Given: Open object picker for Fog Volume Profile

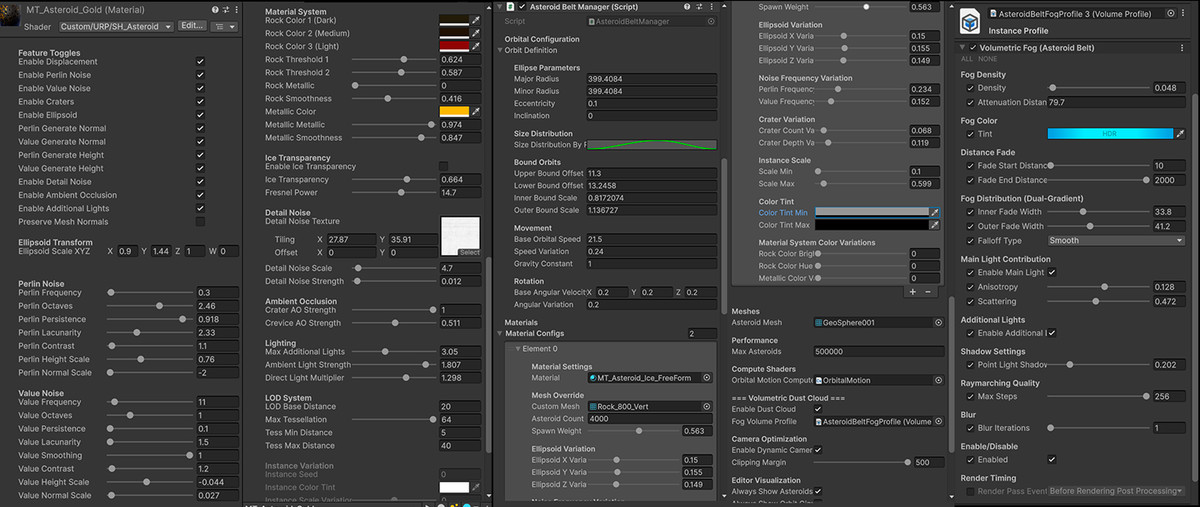Looking at the screenshot, I should coord(938,421).
